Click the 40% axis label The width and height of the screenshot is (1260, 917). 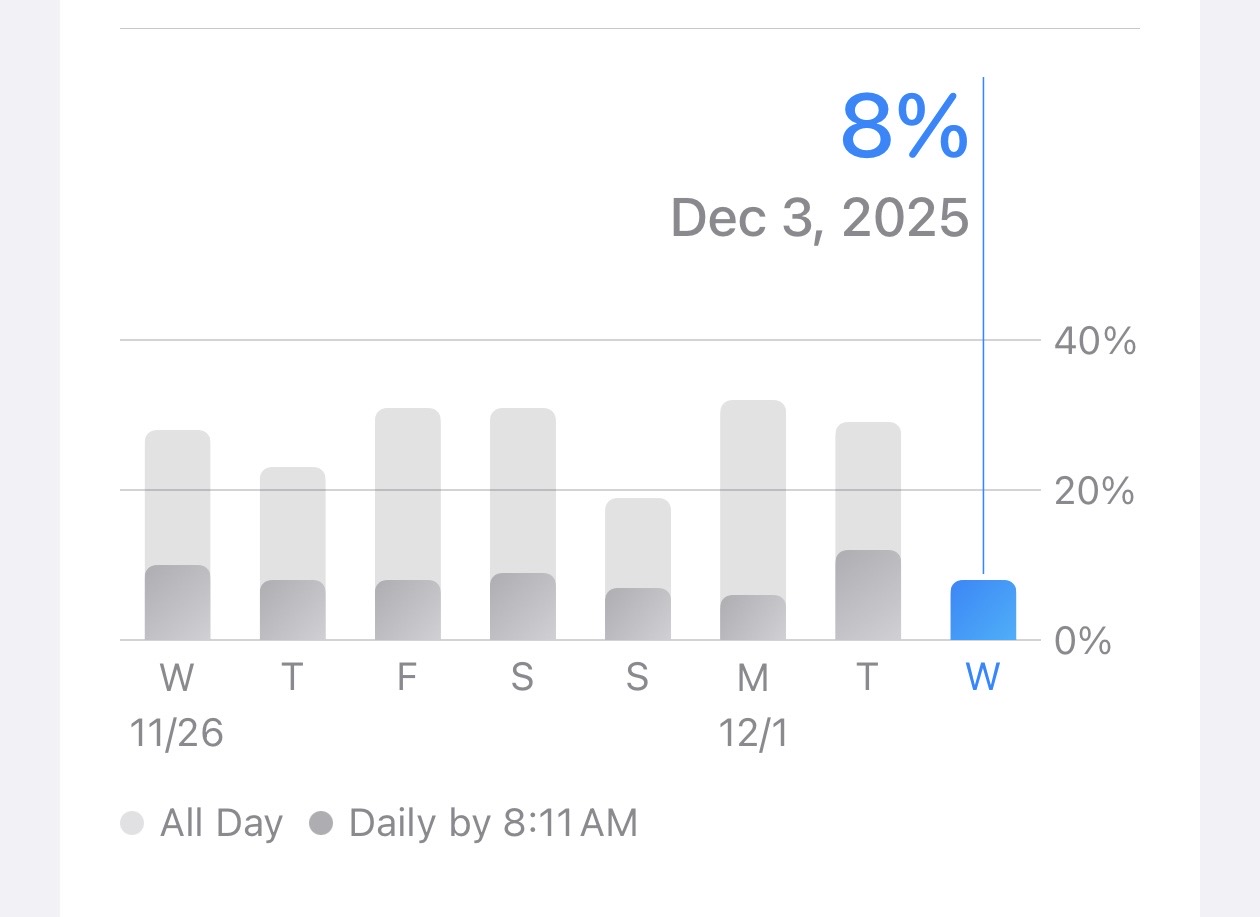pos(1095,342)
